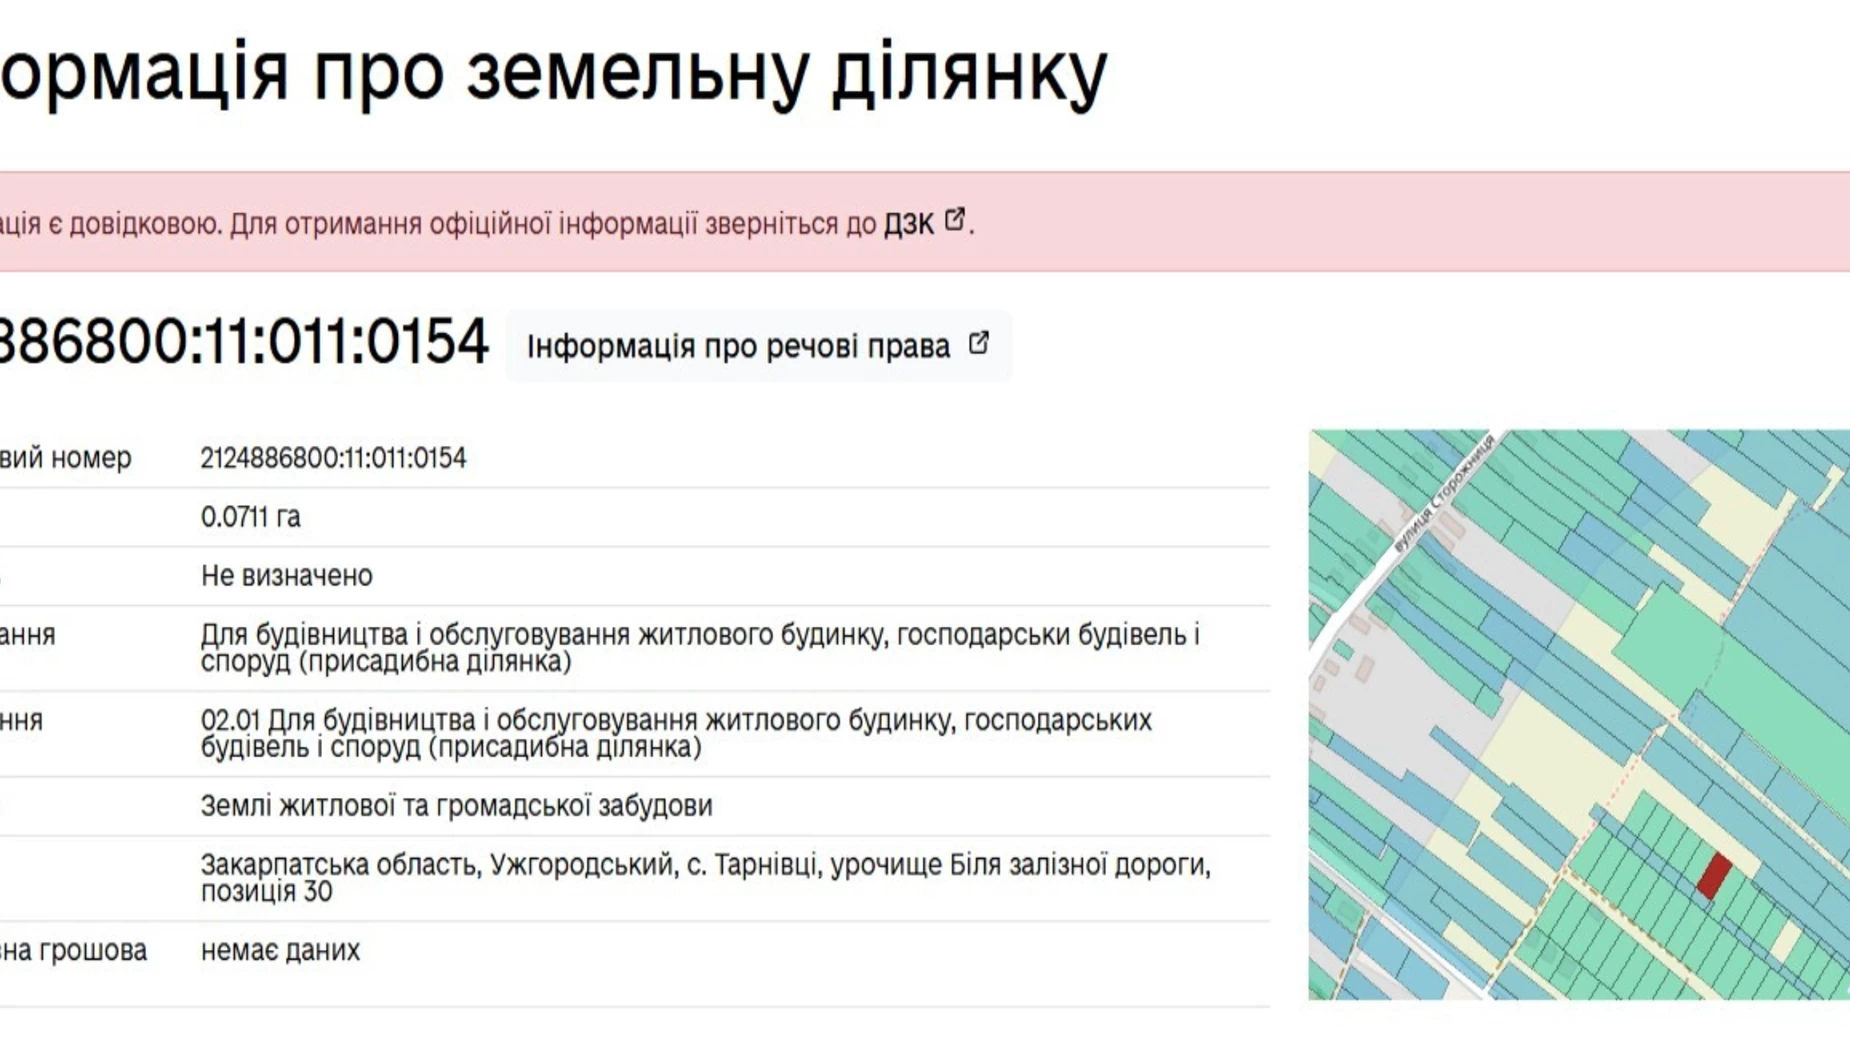Click the pink reference notice text
The height and width of the screenshot is (1040, 1850).
coord(487,223)
